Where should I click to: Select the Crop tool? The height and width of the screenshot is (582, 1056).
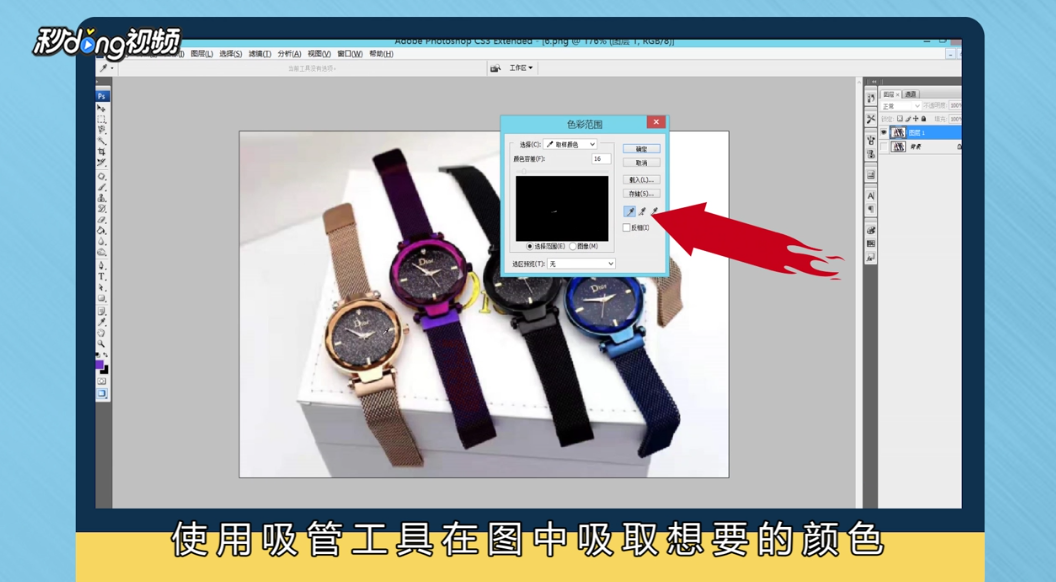coord(102,153)
